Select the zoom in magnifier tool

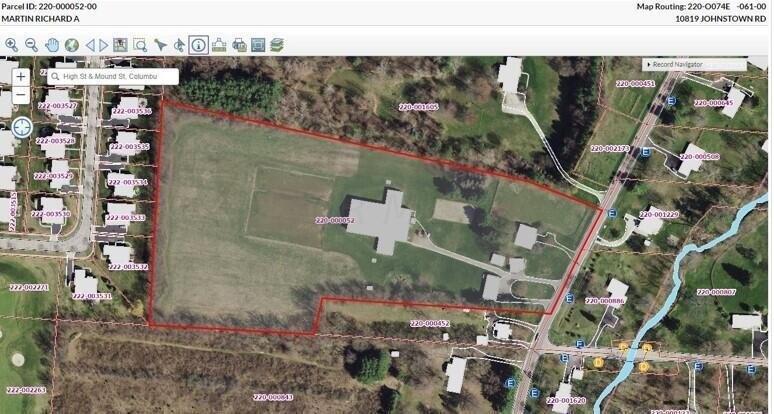pyautogui.click(x=11, y=45)
